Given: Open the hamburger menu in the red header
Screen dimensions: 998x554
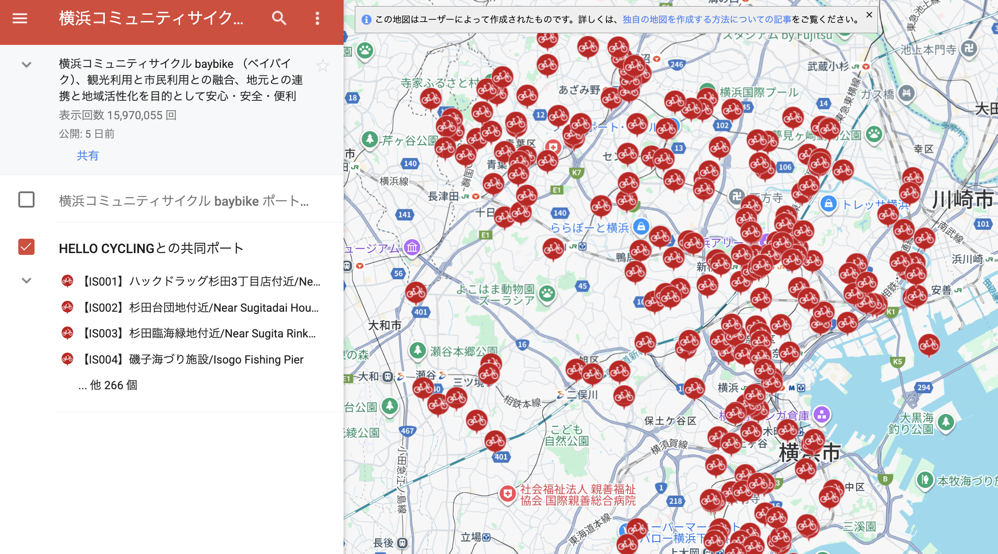Looking at the screenshot, I should click(x=20, y=18).
